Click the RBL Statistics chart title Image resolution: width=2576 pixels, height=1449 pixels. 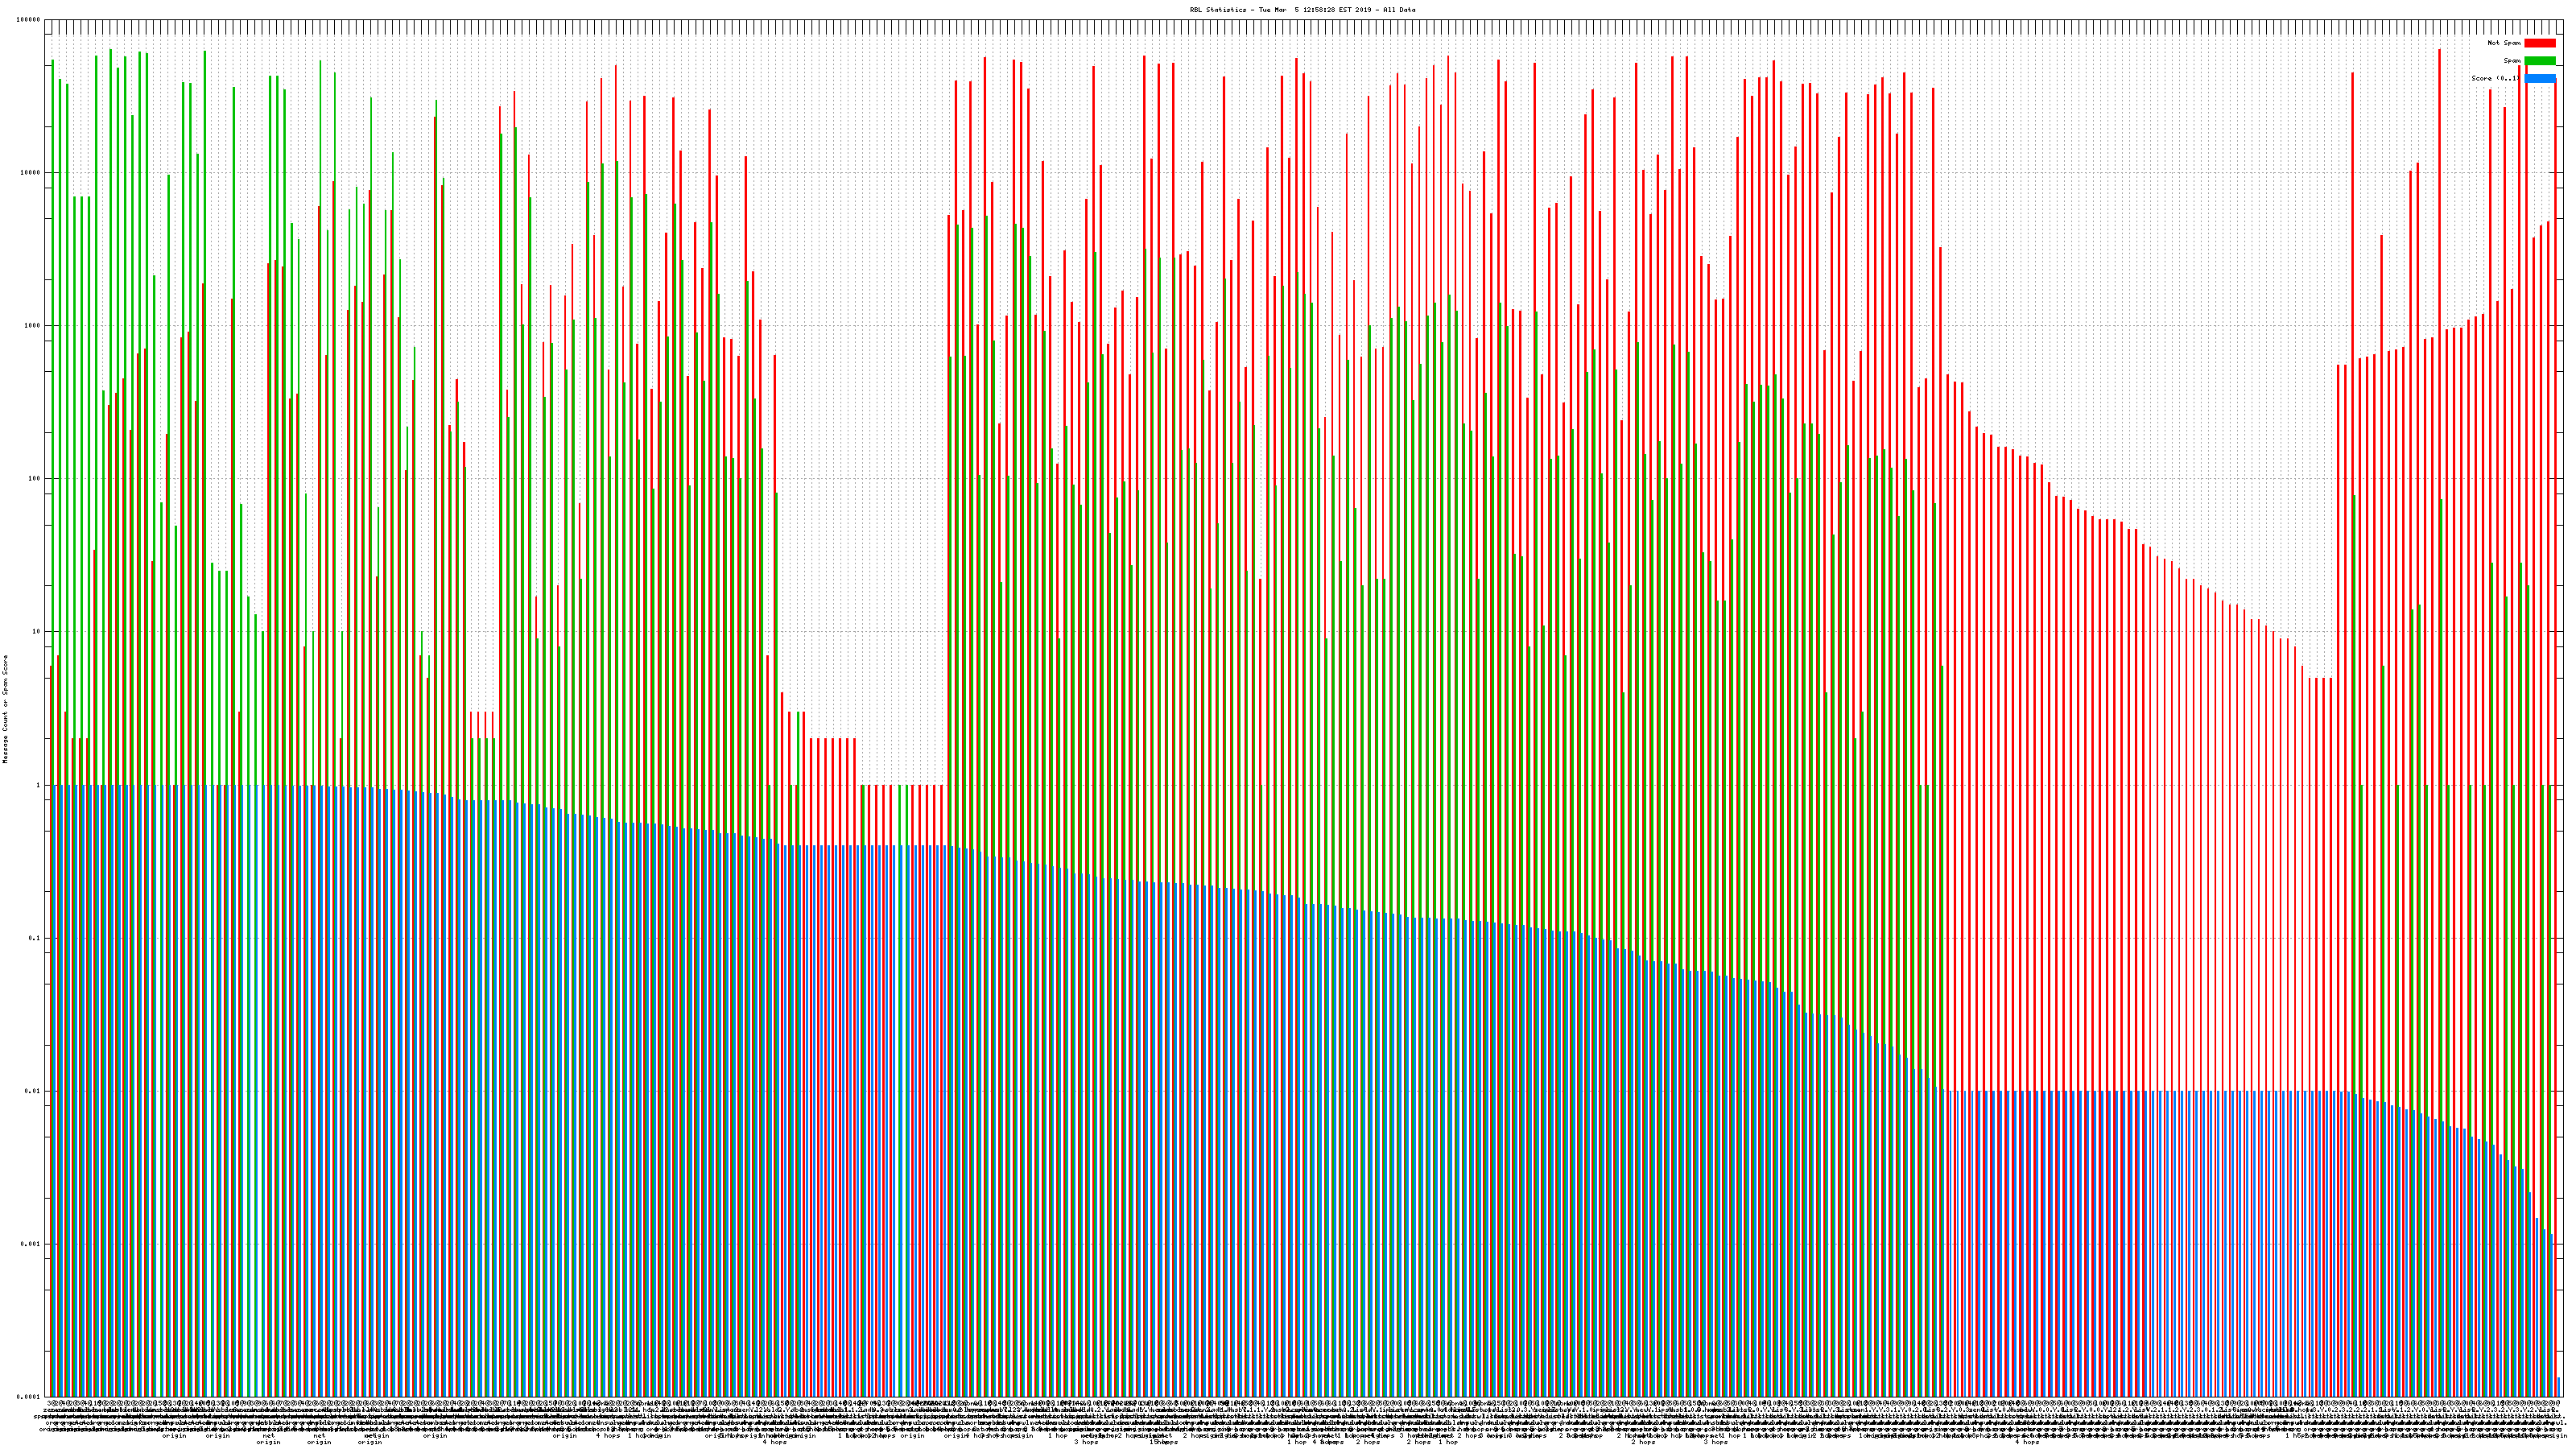[1302, 10]
